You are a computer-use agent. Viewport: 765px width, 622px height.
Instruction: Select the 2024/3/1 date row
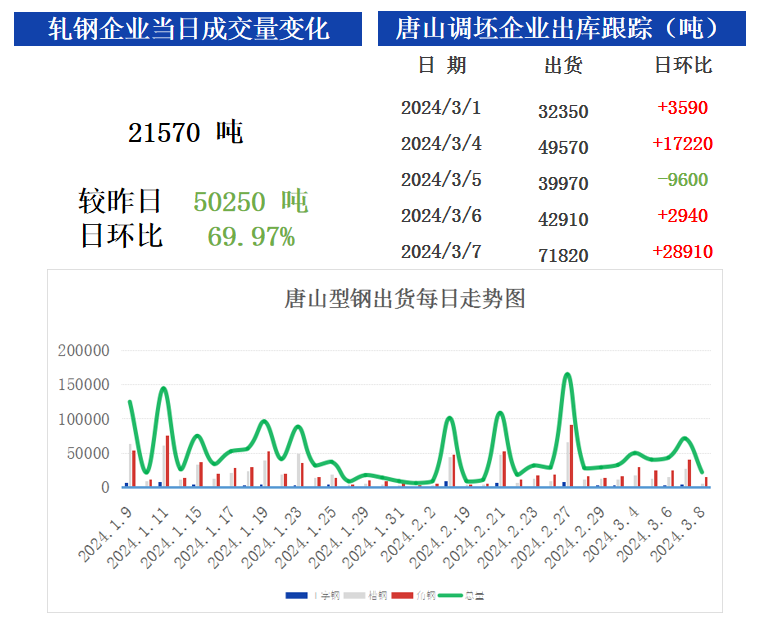tap(441, 108)
